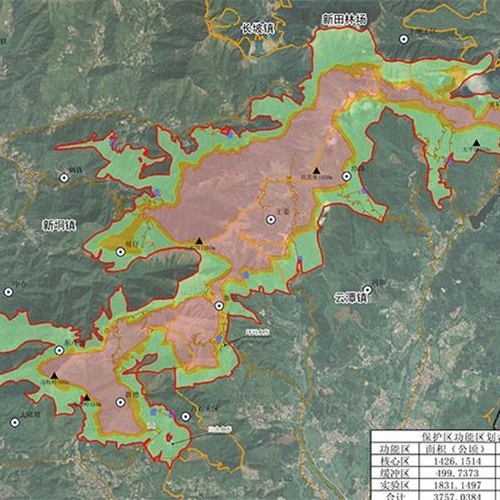500x500 pixels.
Task: Click the 长坡镇 town label
Action: click(x=258, y=28)
